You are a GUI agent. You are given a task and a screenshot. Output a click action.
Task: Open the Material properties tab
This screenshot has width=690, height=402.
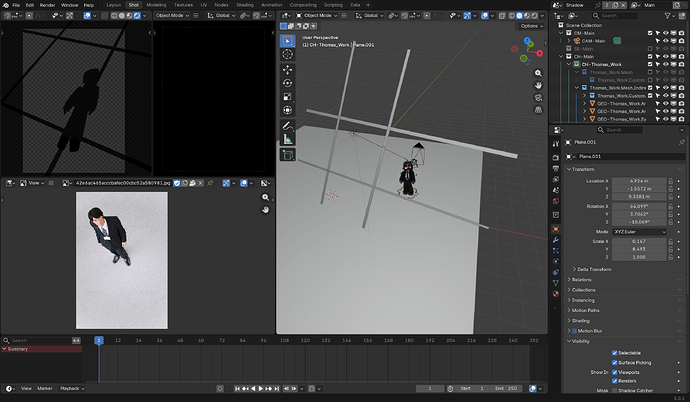click(x=556, y=294)
